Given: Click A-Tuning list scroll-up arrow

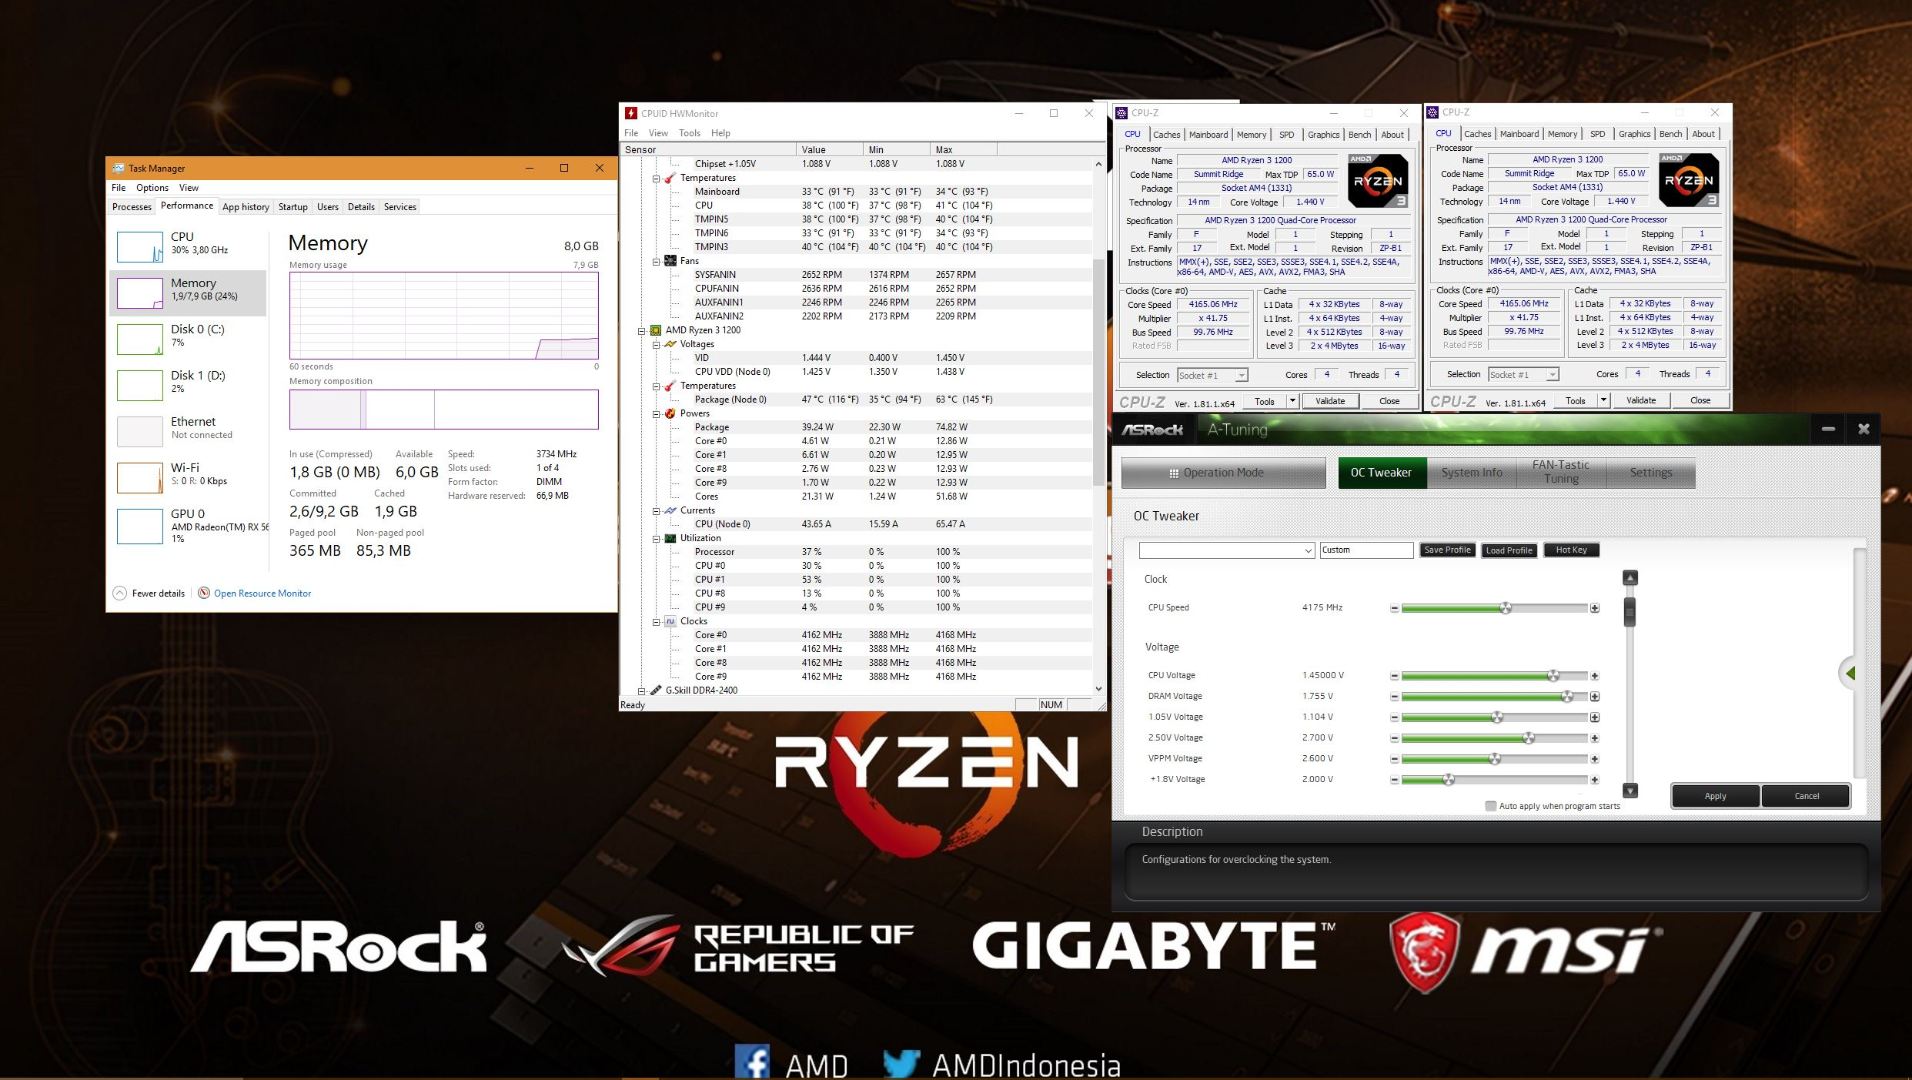Looking at the screenshot, I should click(x=1630, y=578).
